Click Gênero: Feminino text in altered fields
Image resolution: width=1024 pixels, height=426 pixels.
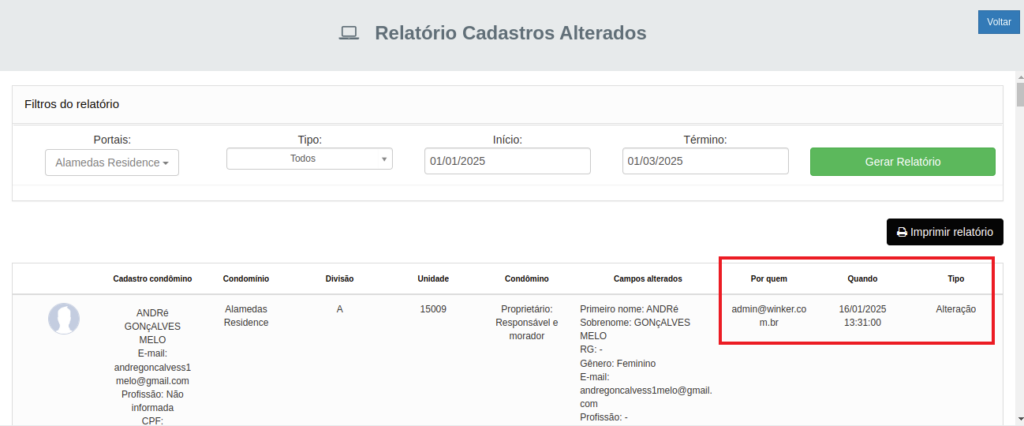[618, 363]
